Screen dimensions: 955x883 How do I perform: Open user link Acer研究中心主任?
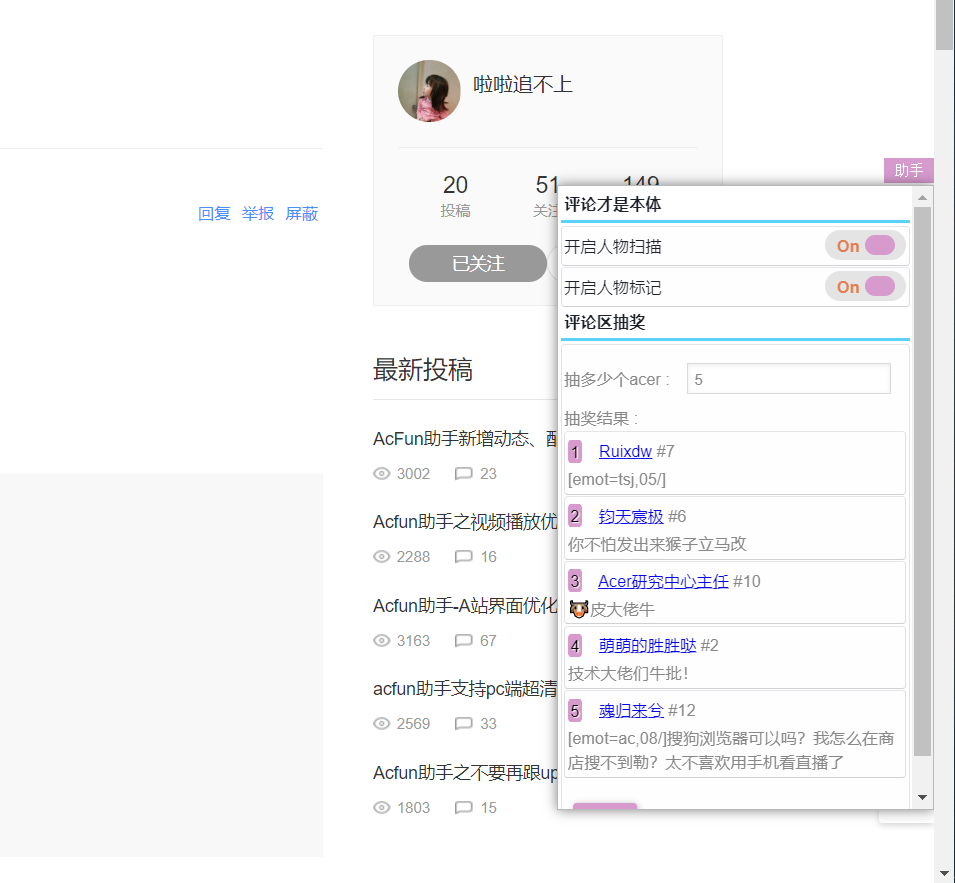point(663,582)
